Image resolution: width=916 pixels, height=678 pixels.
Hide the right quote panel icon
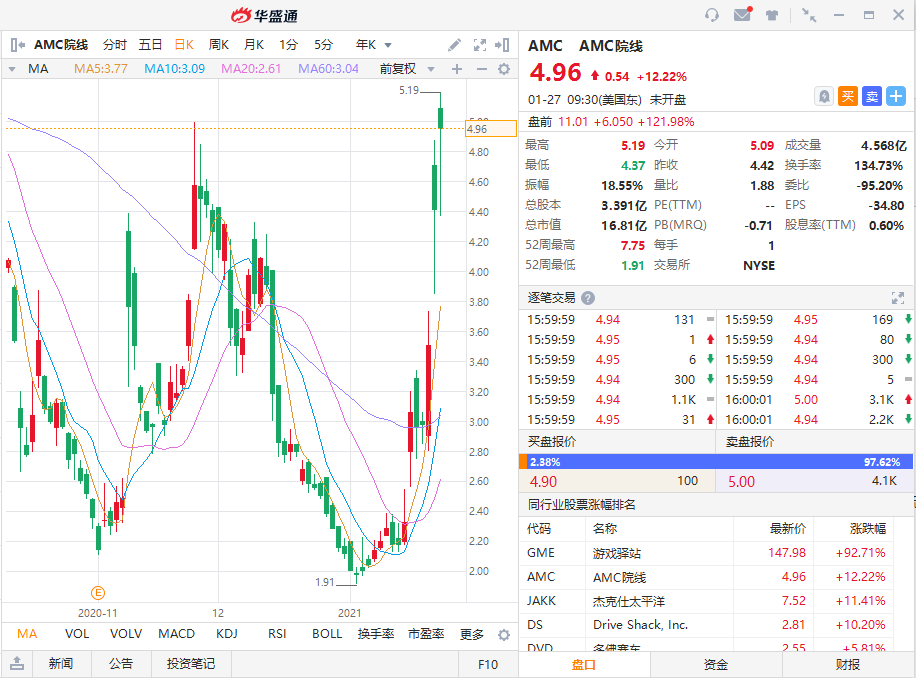pos(502,45)
